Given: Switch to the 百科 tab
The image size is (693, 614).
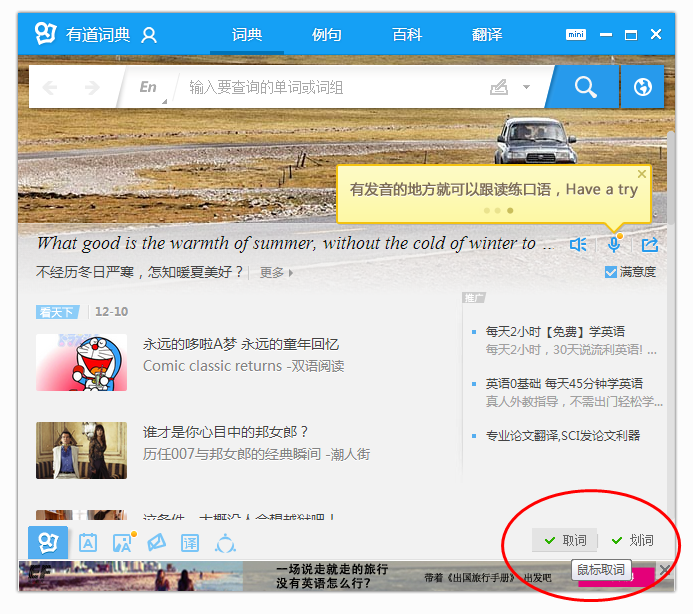Looking at the screenshot, I should click(x=407, y=34).
